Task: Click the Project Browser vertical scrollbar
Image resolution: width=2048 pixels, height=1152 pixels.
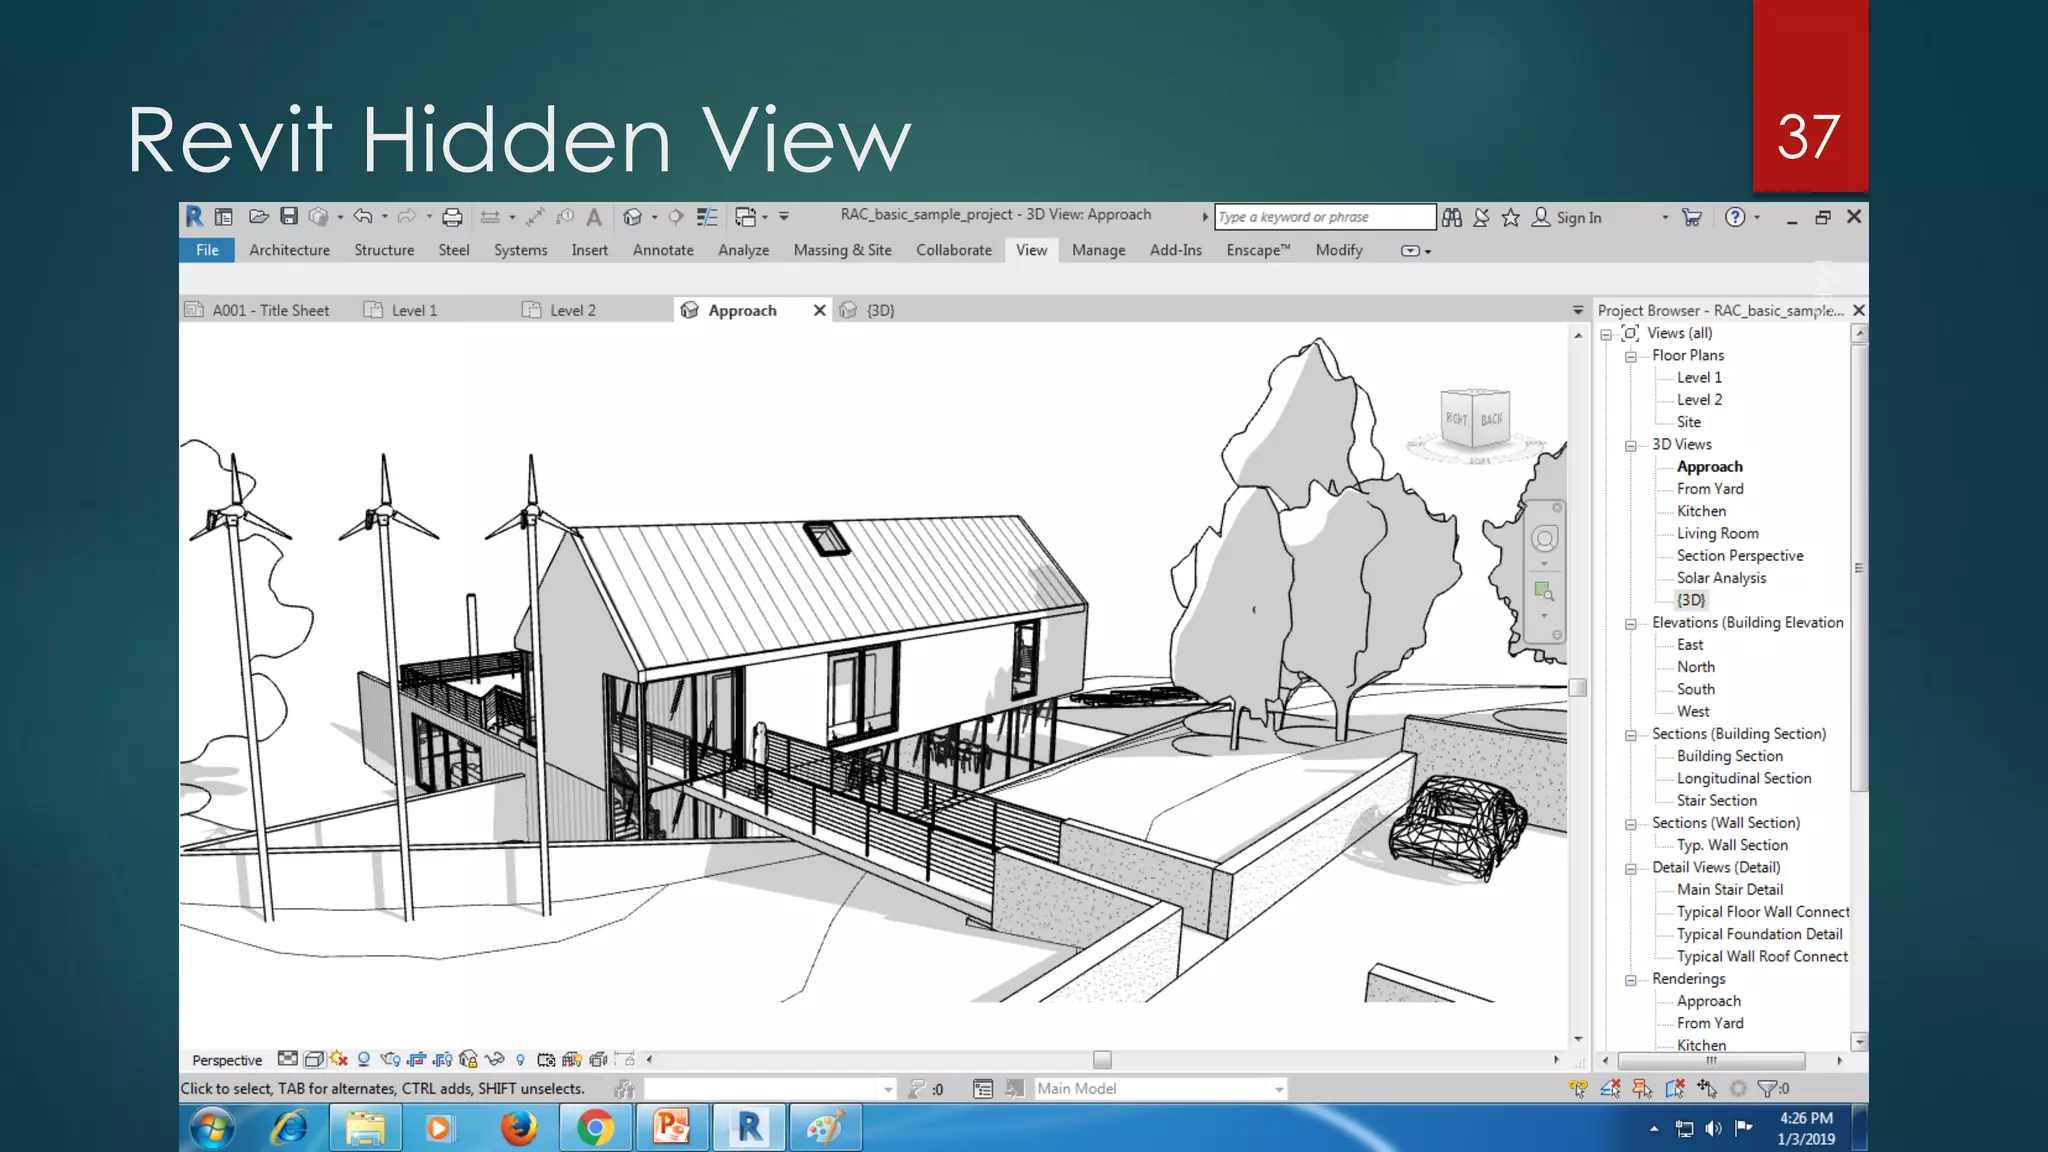Action: pyautogui.click(x=1859, y=567)
